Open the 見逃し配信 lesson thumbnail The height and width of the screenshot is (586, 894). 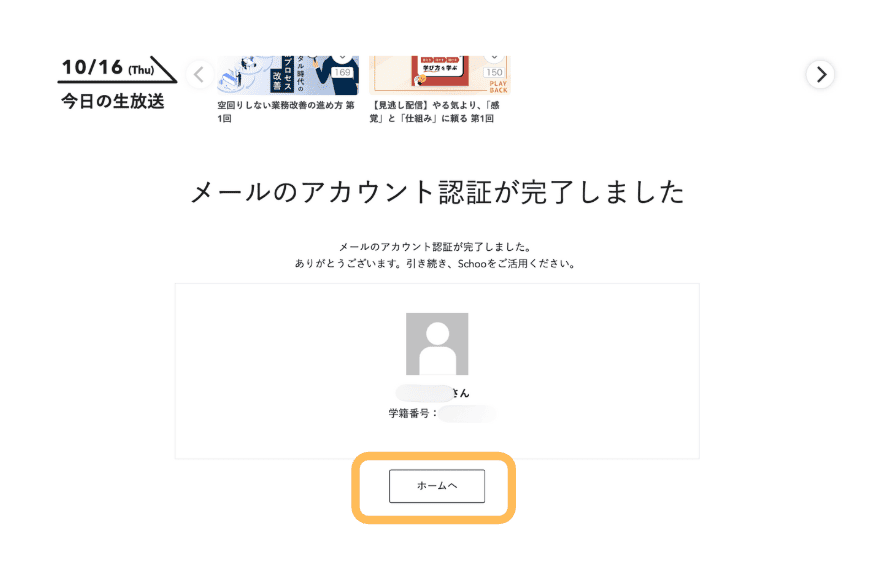click(440, 75)
